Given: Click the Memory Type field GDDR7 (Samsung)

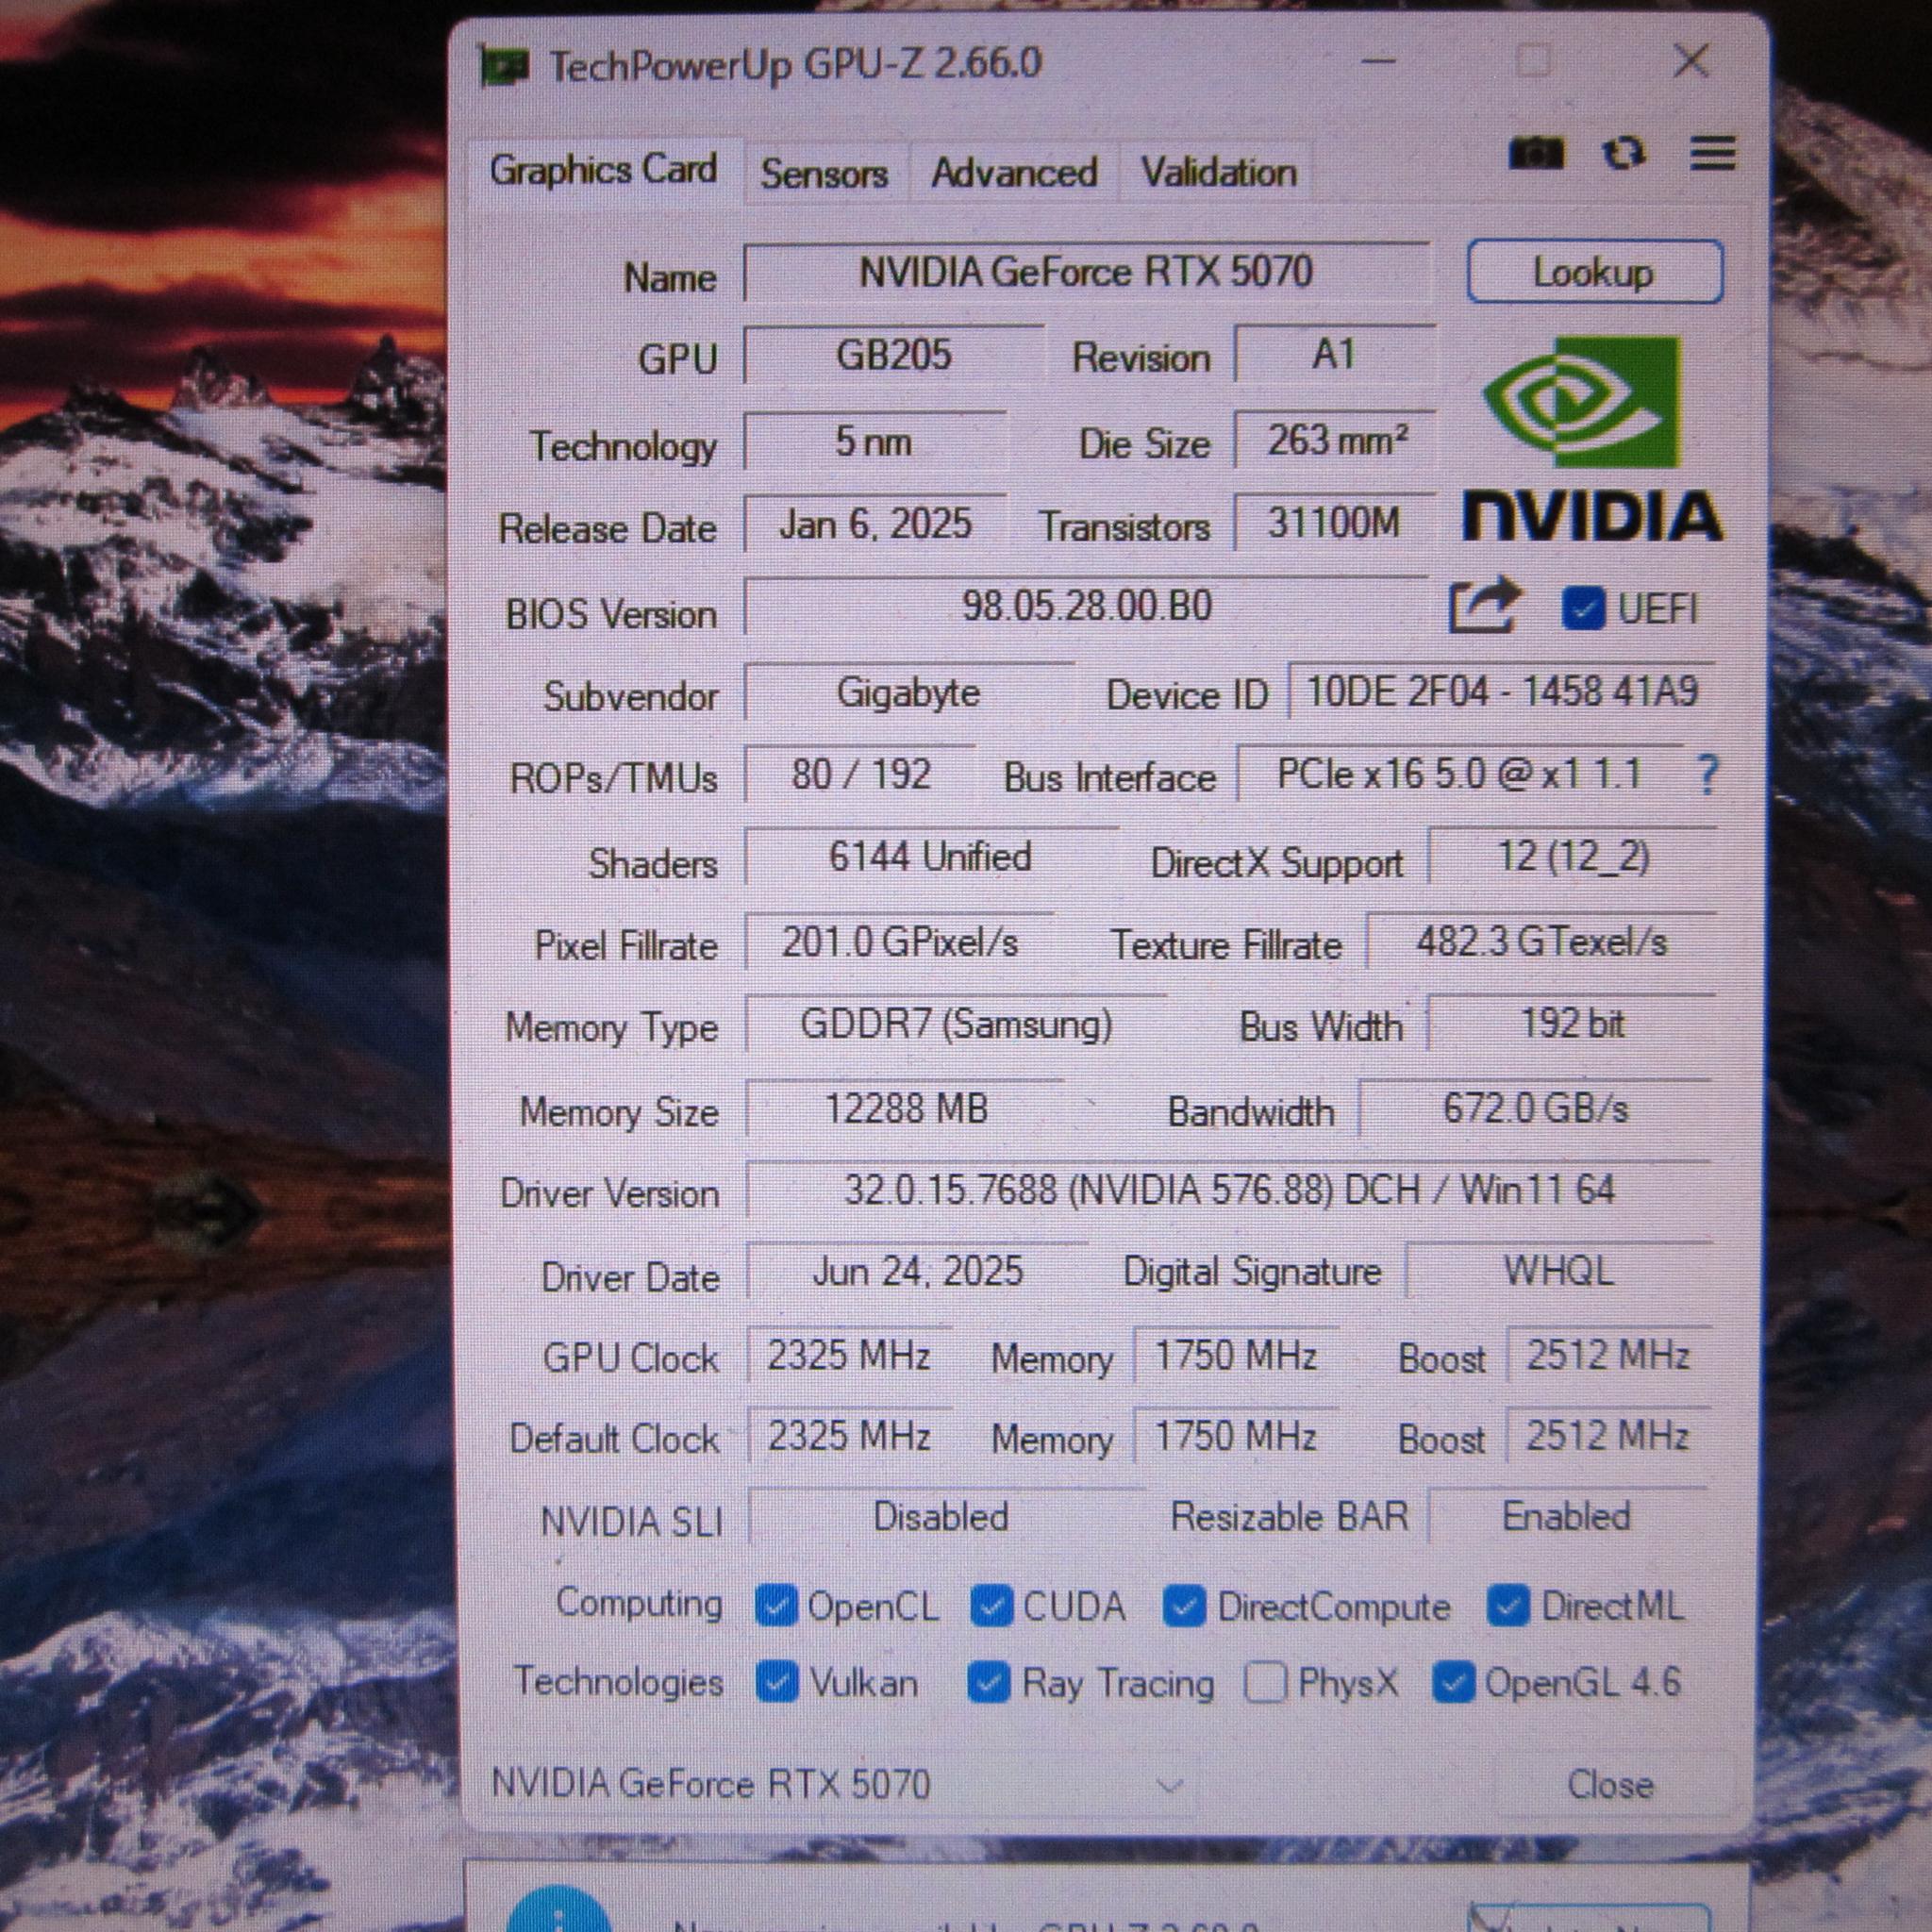Looking at the screenshot, I should [x=956, y=1024].
